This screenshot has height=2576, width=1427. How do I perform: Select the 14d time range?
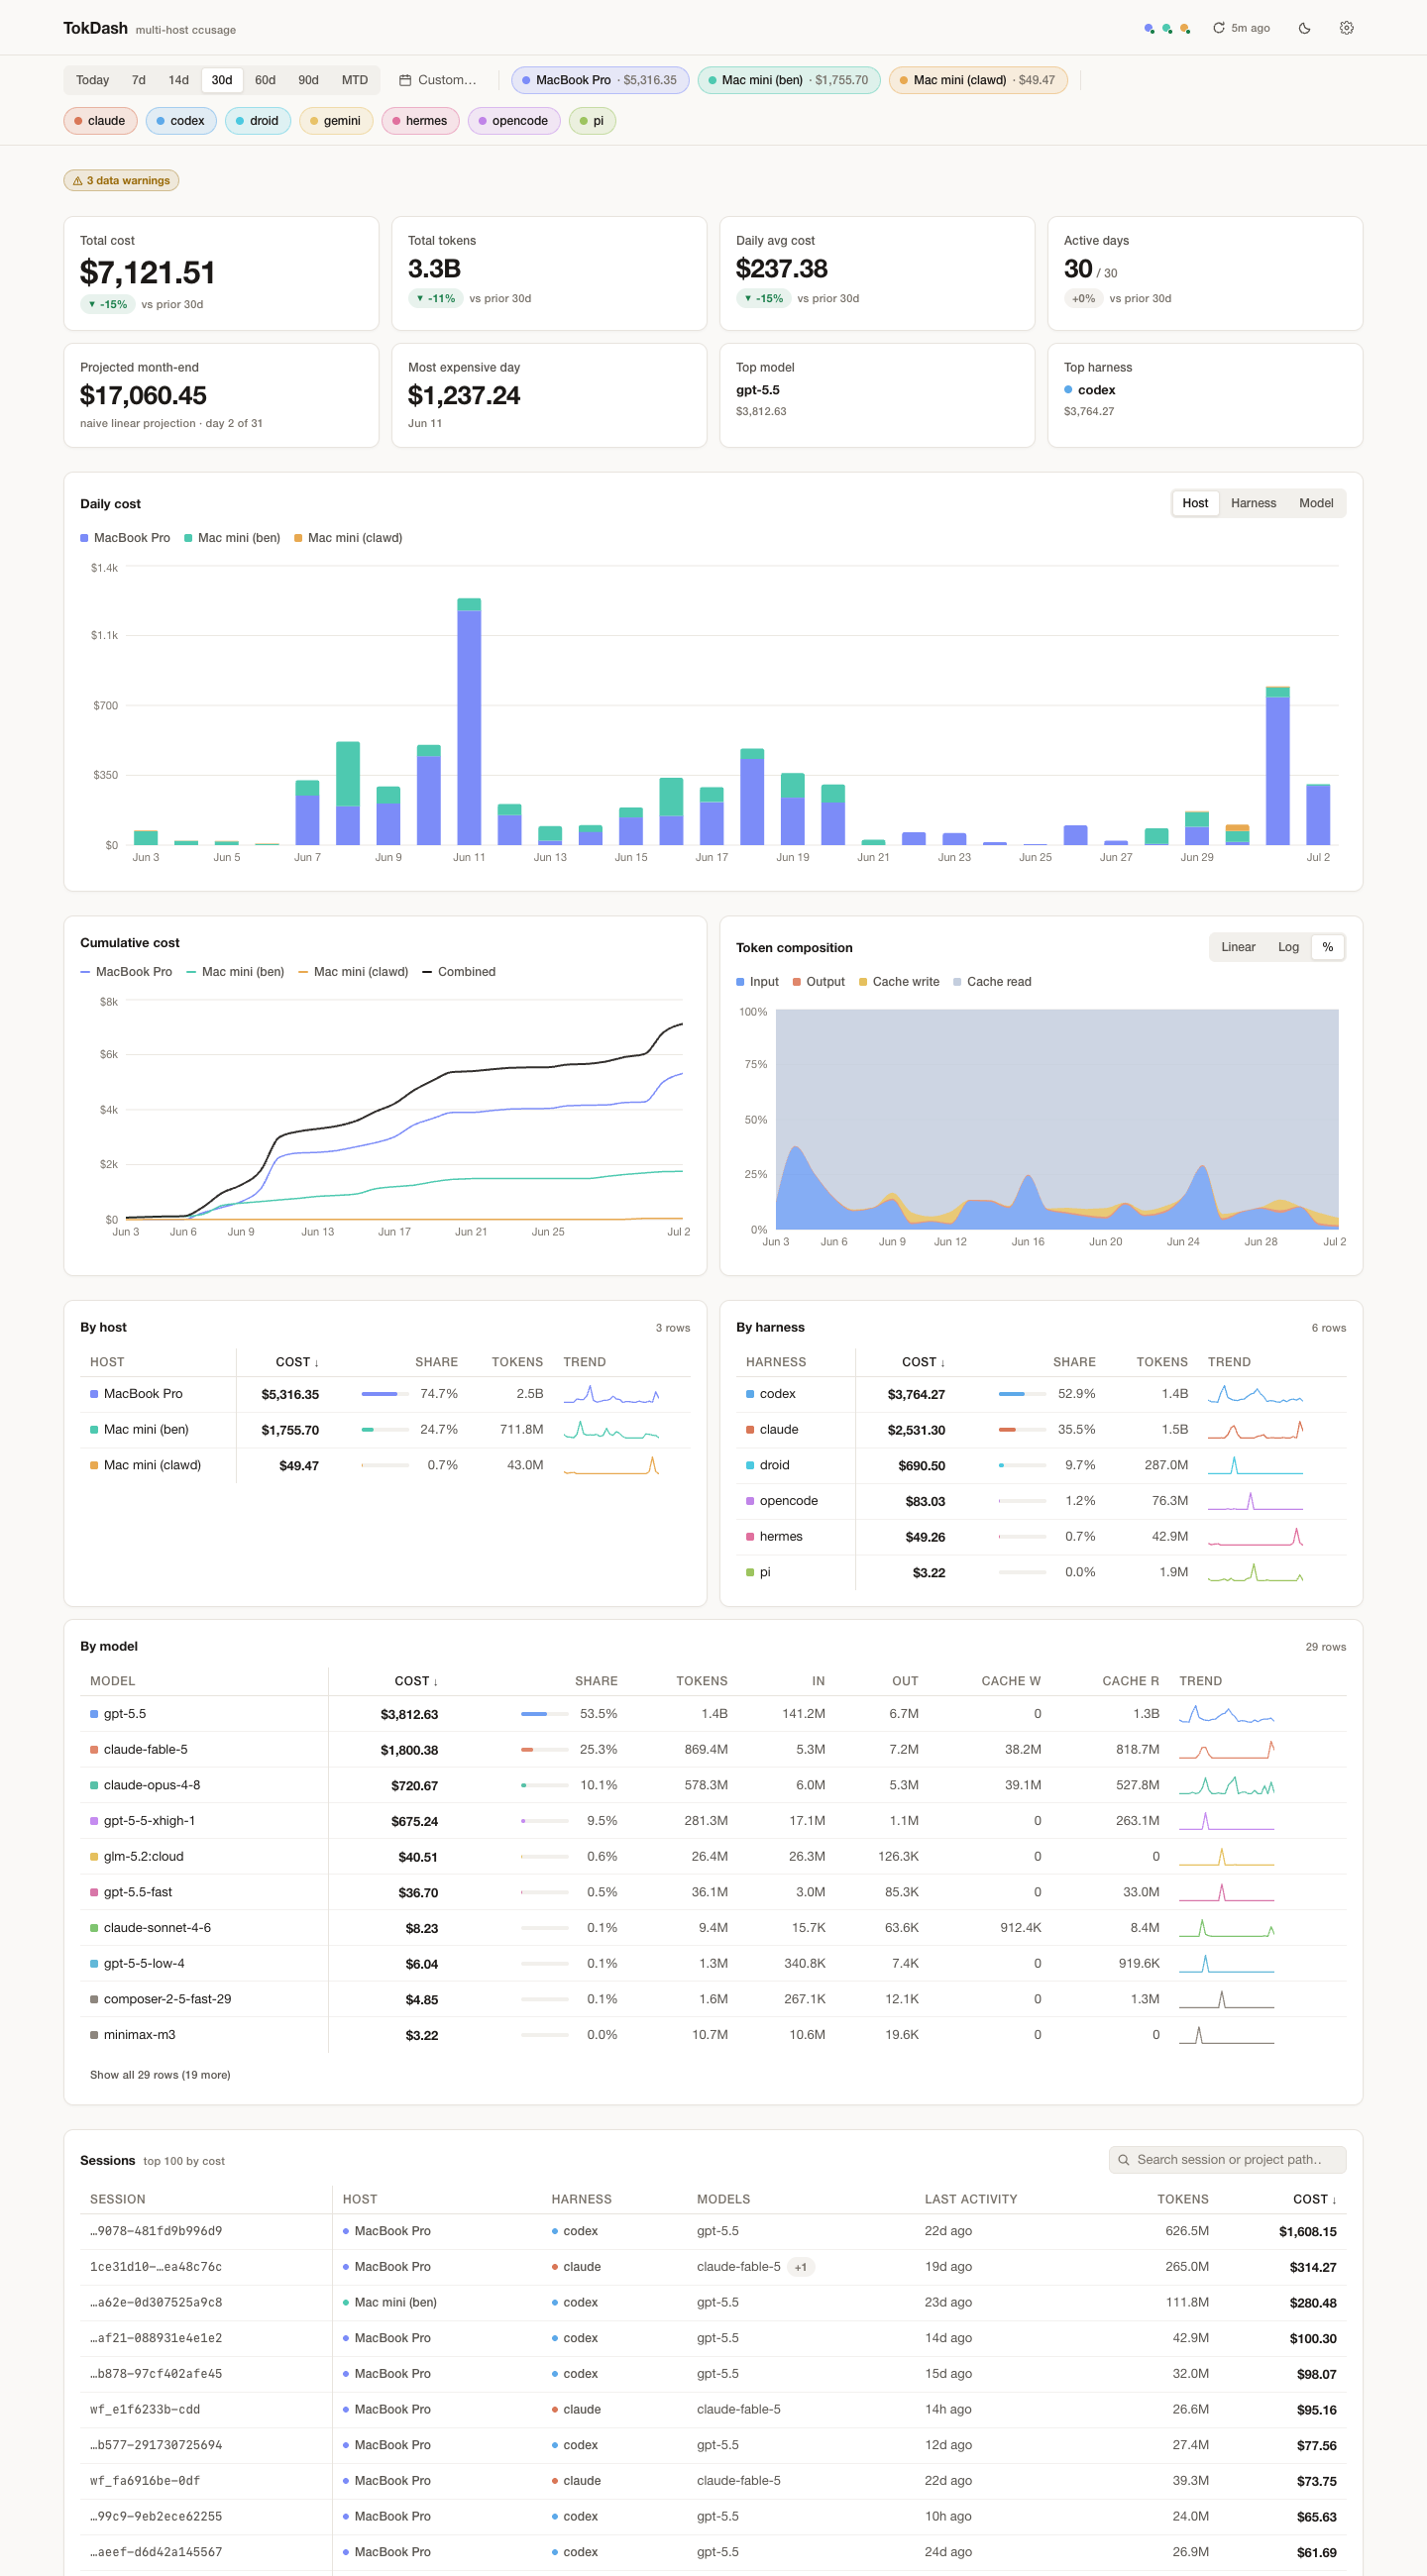[x=179, y=80]
